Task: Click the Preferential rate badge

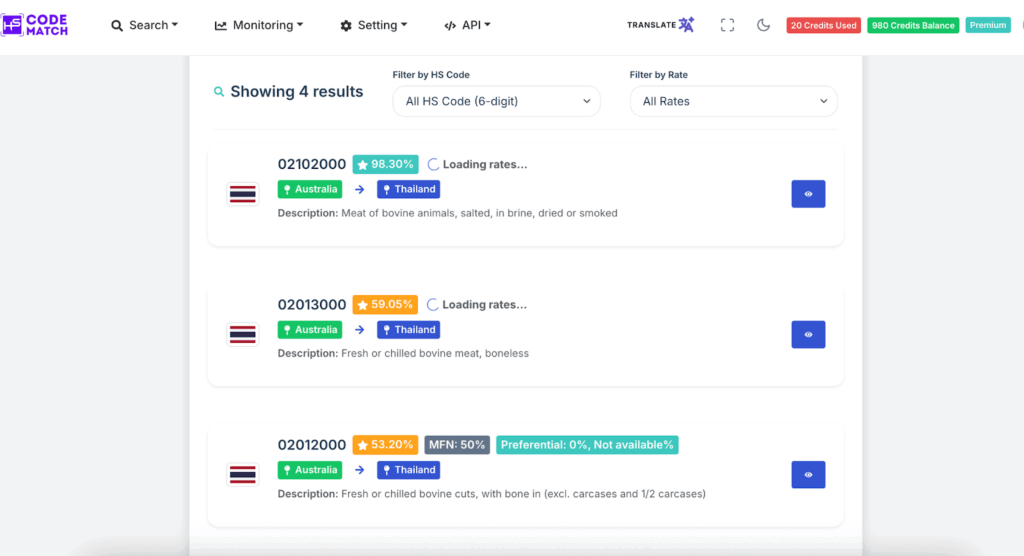Action: (587, 444)
